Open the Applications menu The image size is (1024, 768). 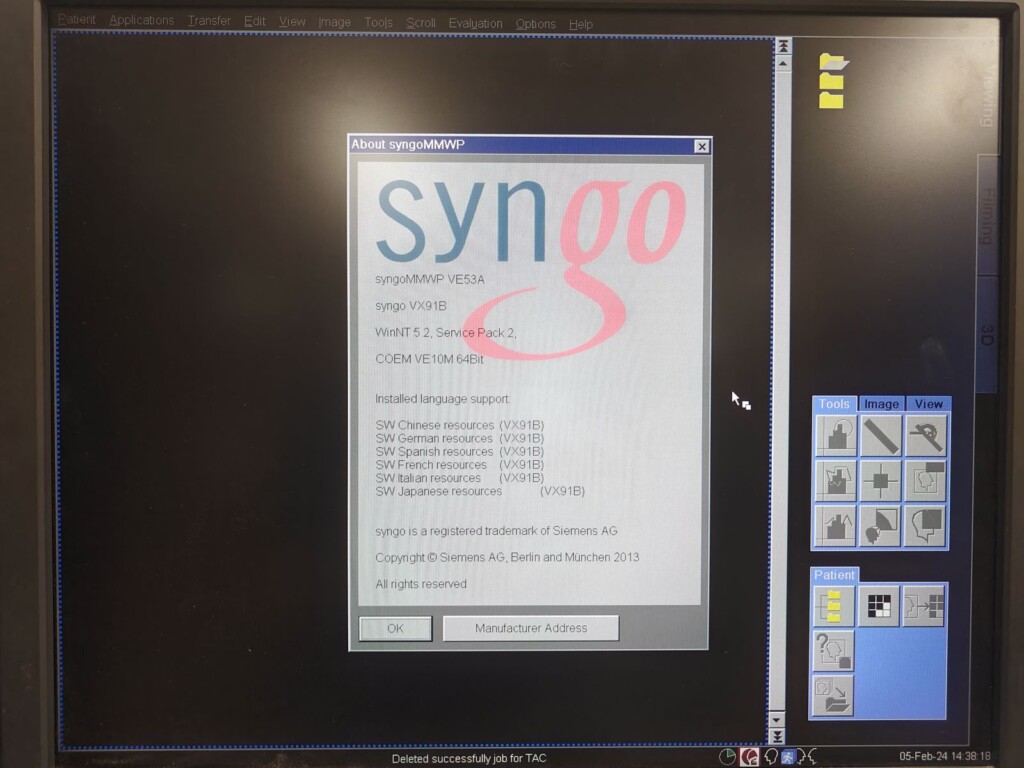pyautogui.click(x=141, y=21)
